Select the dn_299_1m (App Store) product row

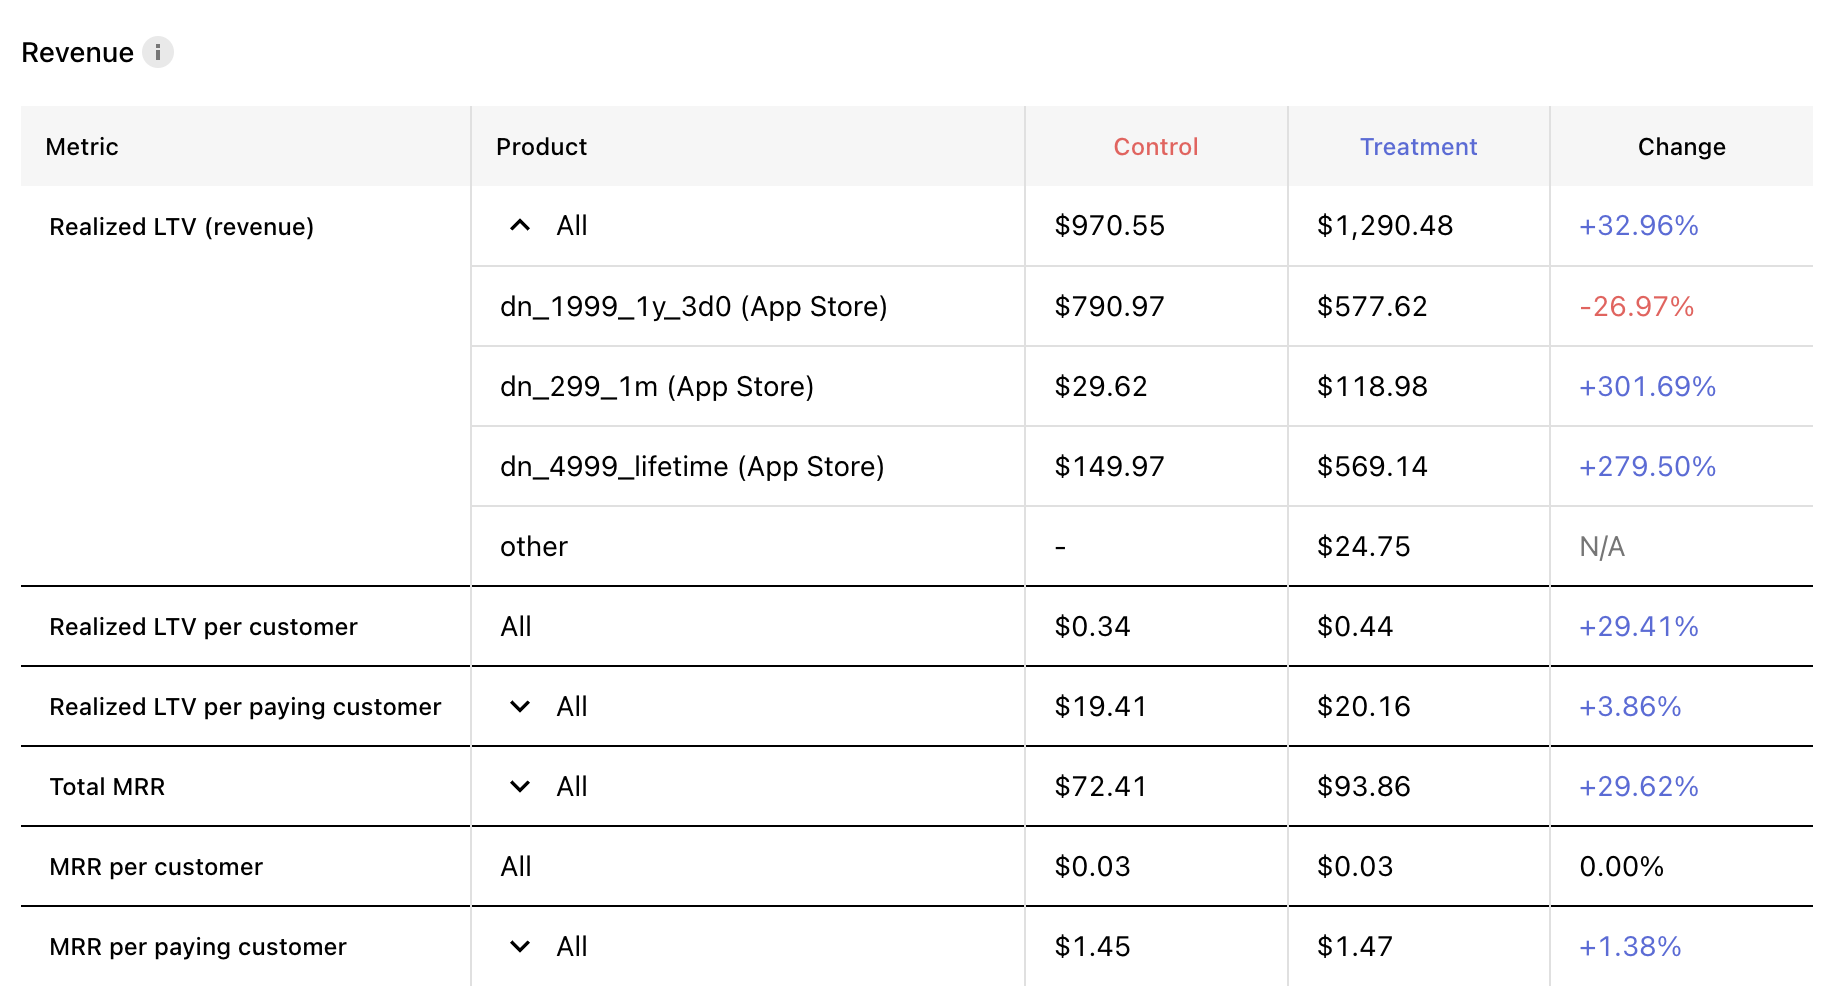(1142, 386)
